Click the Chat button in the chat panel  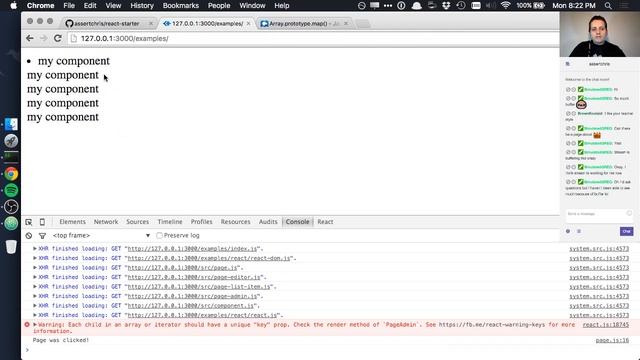tap(627, 231)
